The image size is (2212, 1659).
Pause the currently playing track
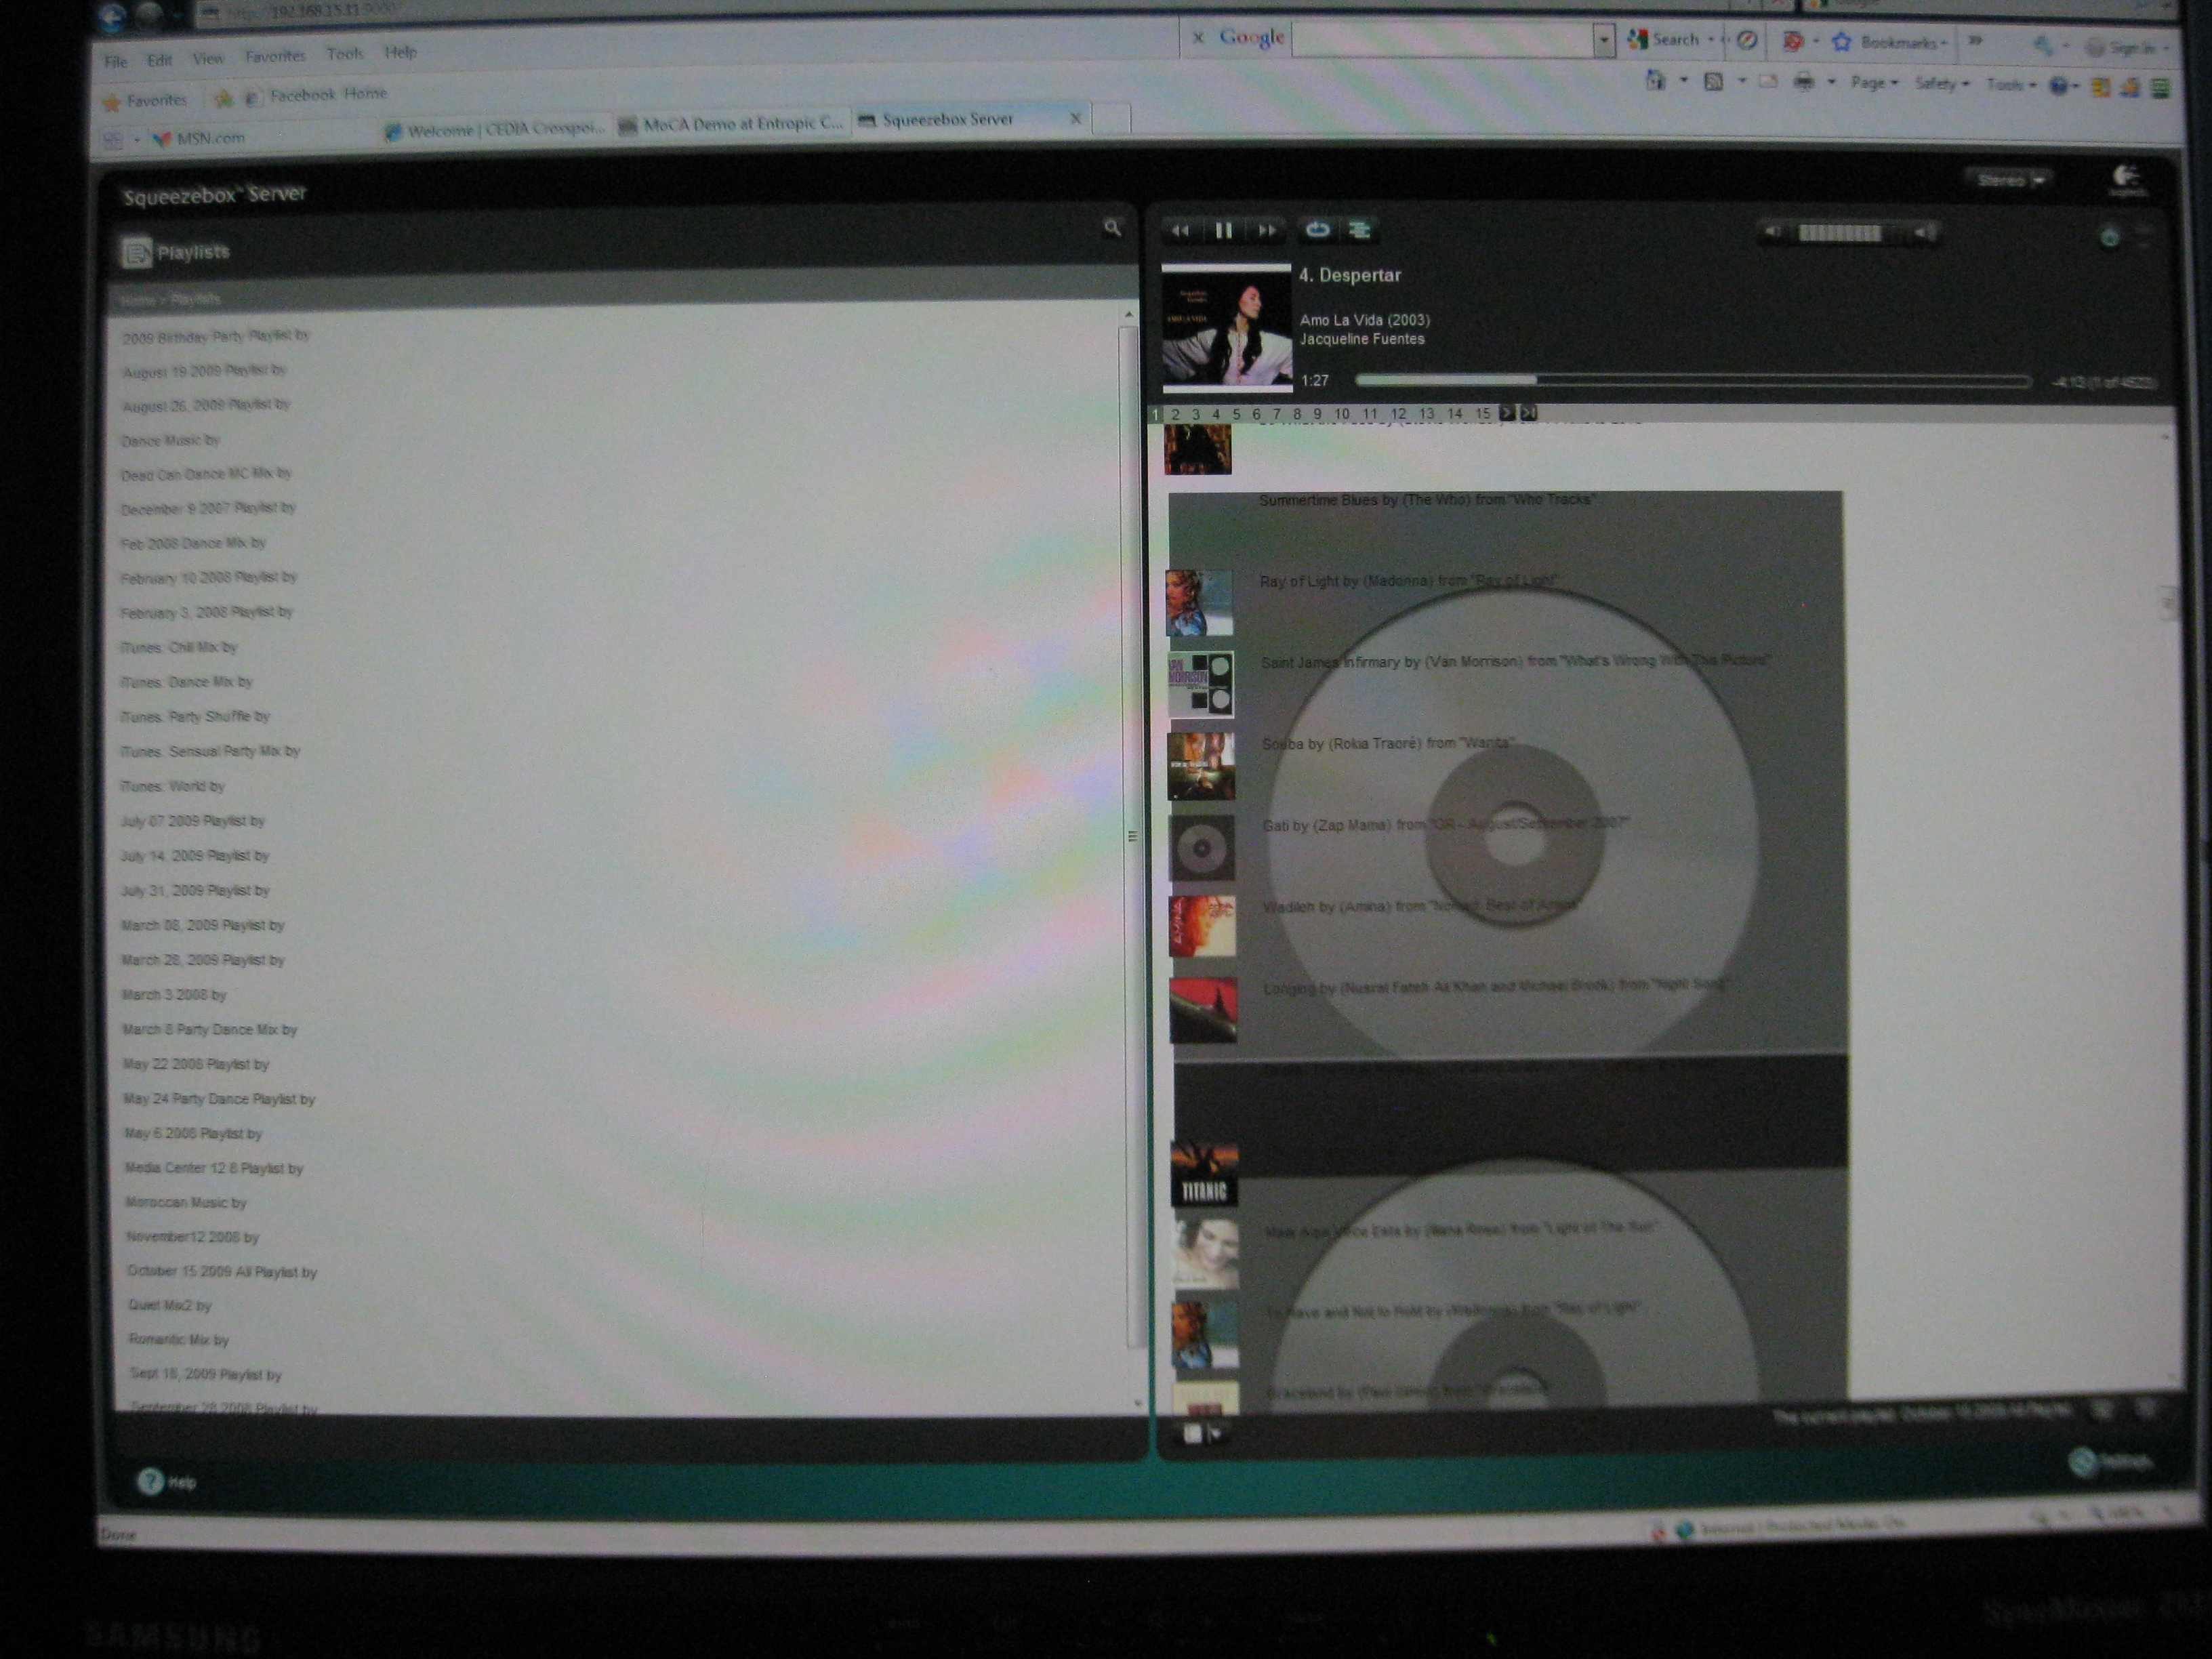click(1223, 231)
